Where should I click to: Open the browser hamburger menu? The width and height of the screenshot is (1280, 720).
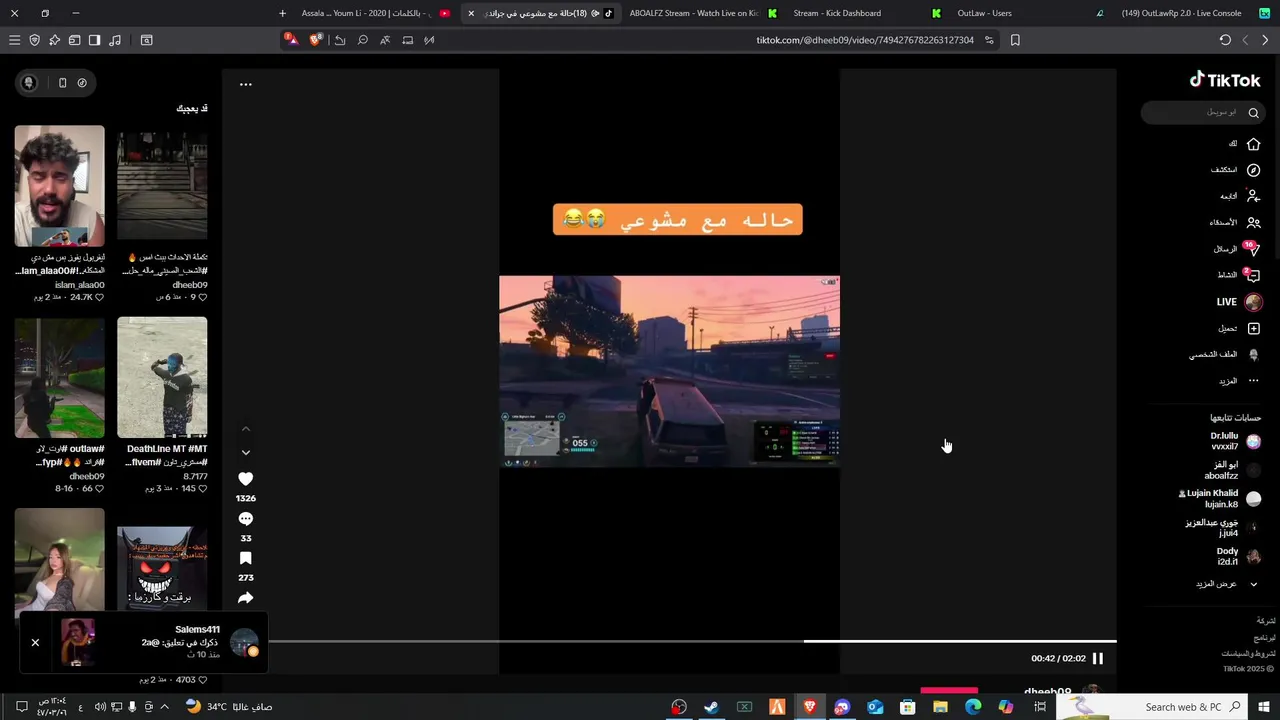[14, 40]
